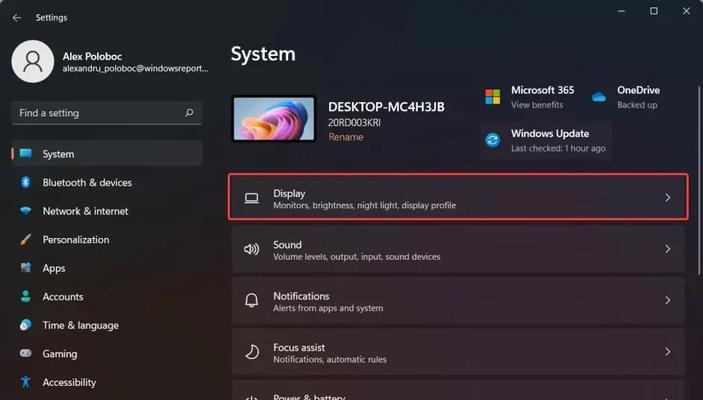This screenshot has height=400, width=703.
Task: Click the Bluetooth icon in sidebar
Action: 26,182
